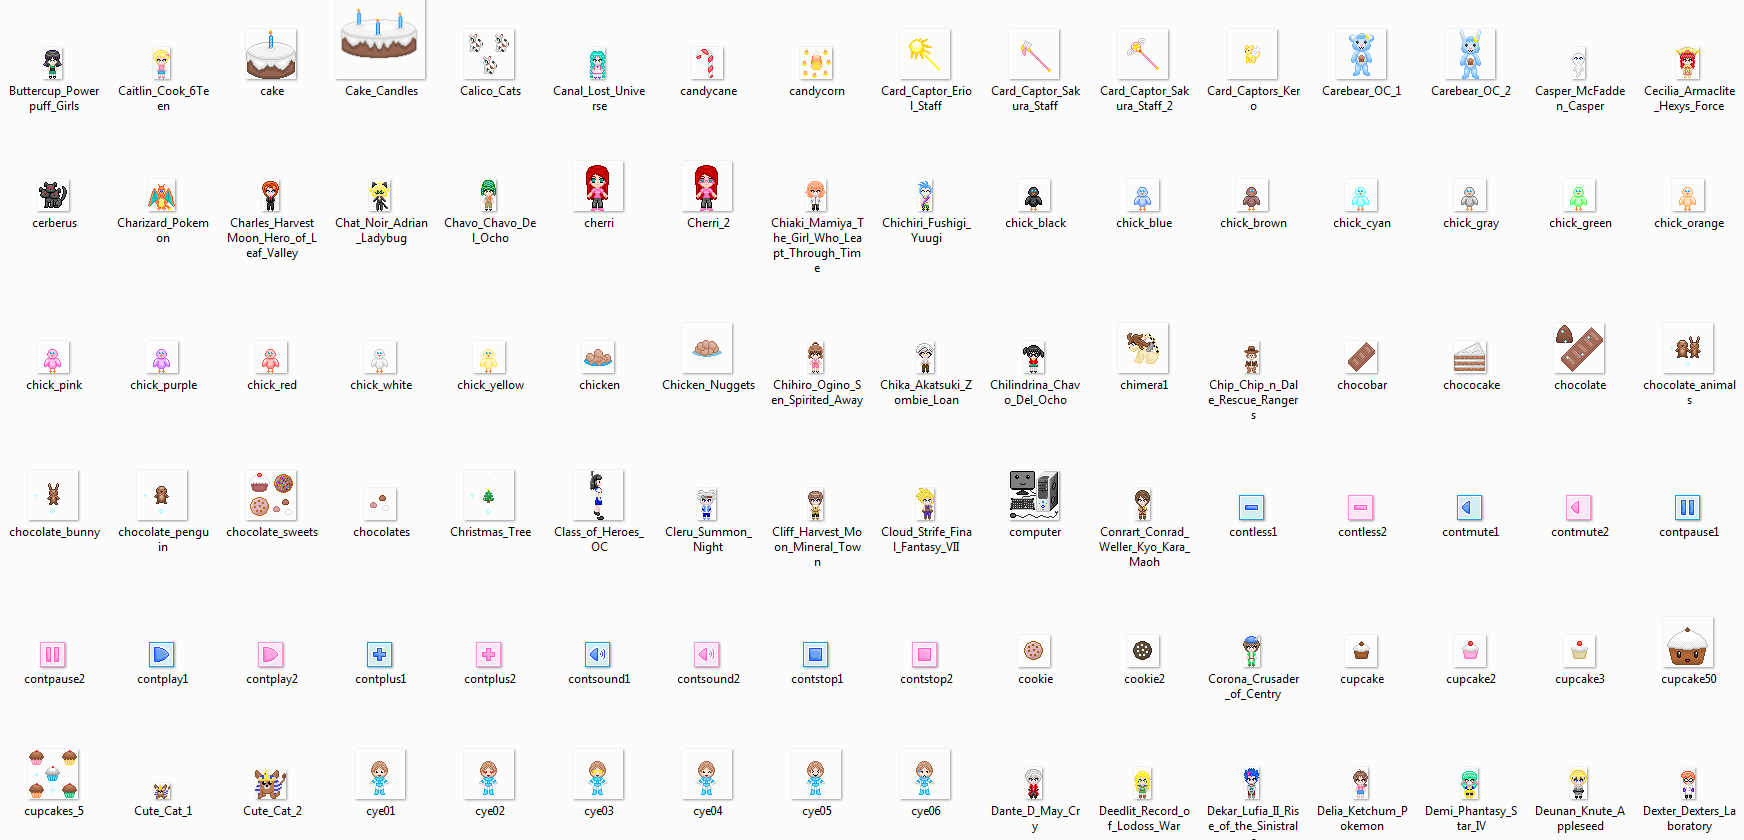Click the 'Chihiro_Ogino_Sen_Spirited_Away' label
Screen dimensions: 1744x840
pos(817,392)
